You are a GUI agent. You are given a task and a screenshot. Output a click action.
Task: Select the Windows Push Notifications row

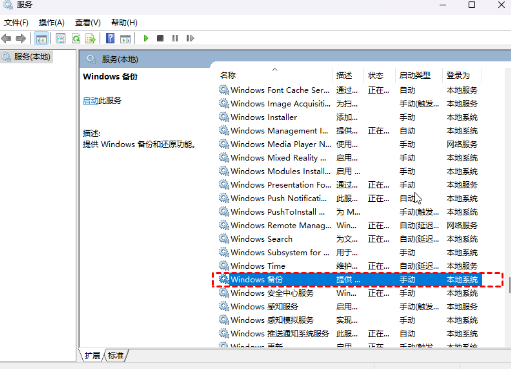(x=350, y=198)
